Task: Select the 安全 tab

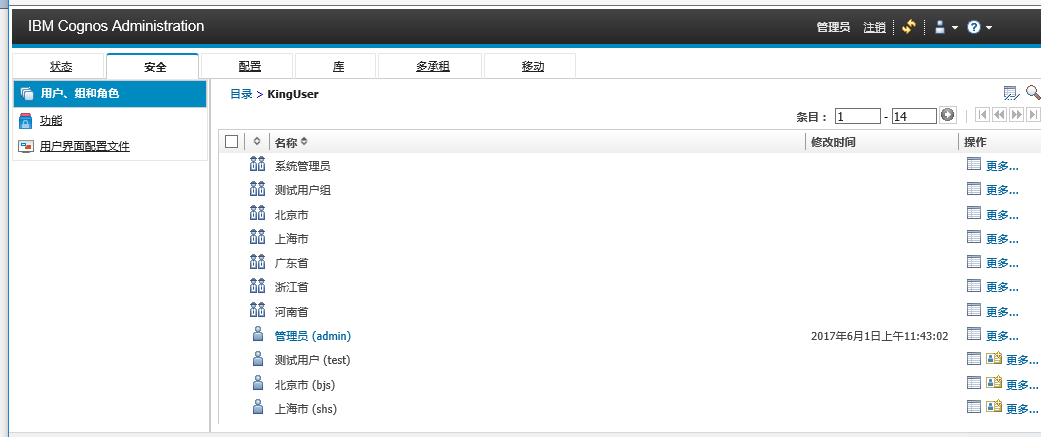Action: 155,66
